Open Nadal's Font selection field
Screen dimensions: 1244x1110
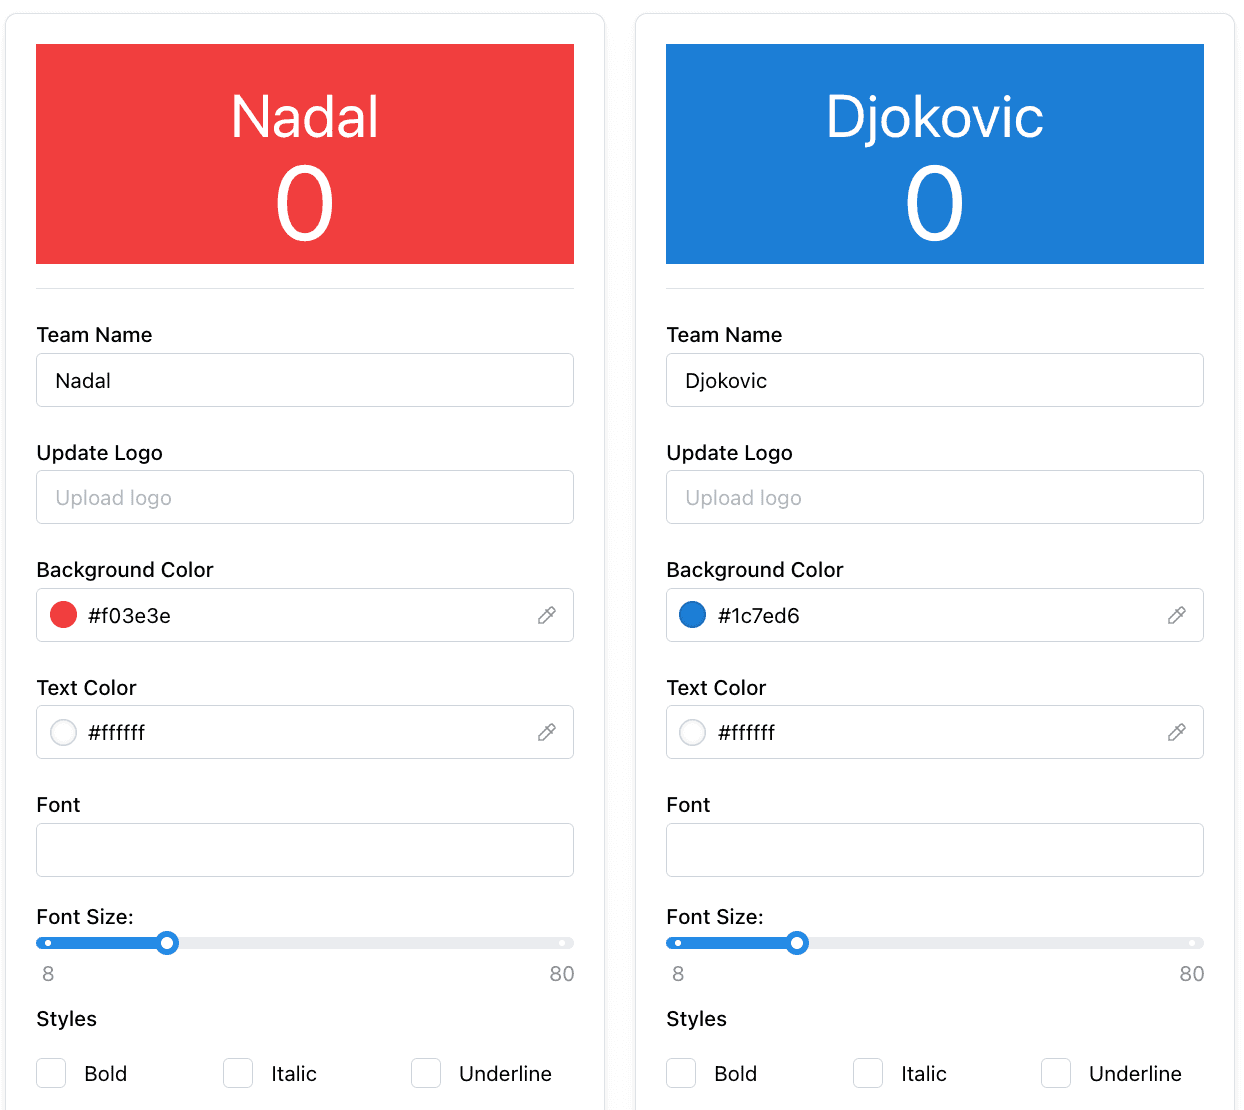coord(305,850)
